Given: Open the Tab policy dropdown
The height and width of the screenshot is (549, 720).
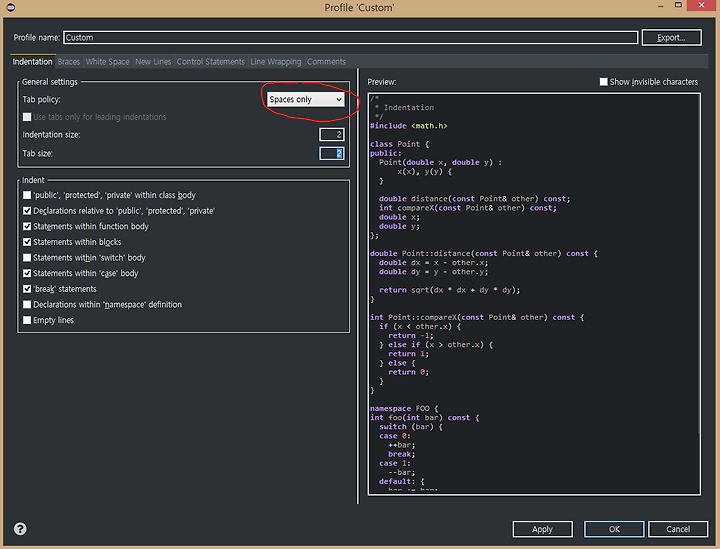Looking at the screenshot, I should [x=306, y=100].
